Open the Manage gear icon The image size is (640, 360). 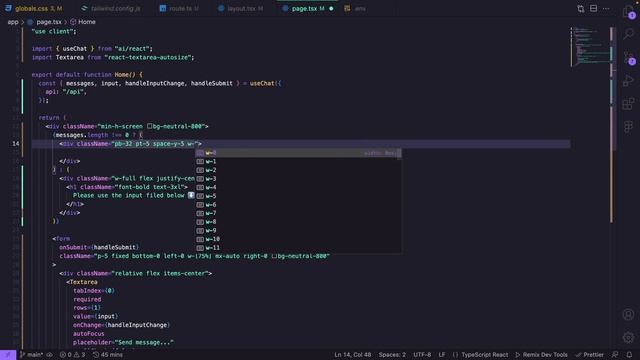coord(629,337)
